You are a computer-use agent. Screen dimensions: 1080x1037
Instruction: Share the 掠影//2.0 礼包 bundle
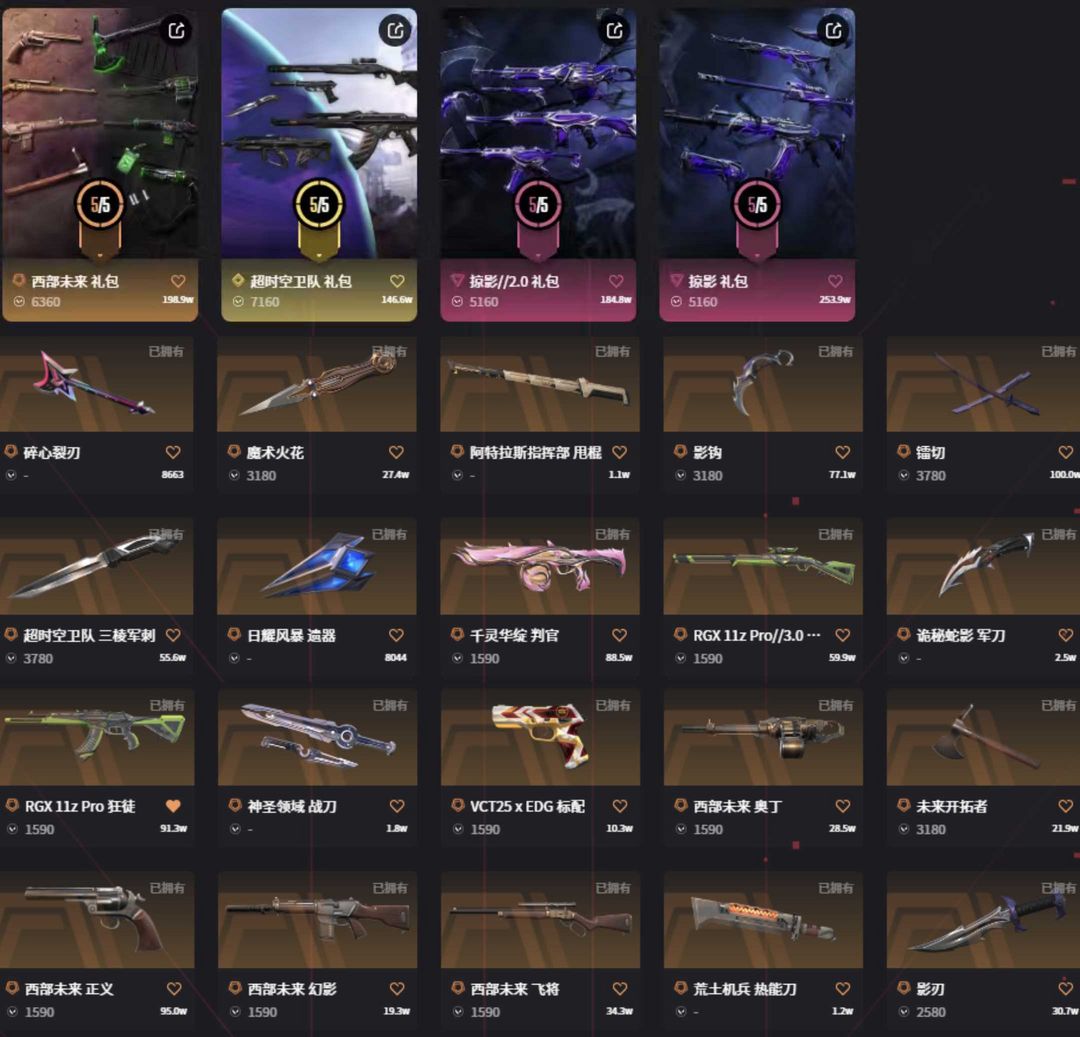pos(614,30)
